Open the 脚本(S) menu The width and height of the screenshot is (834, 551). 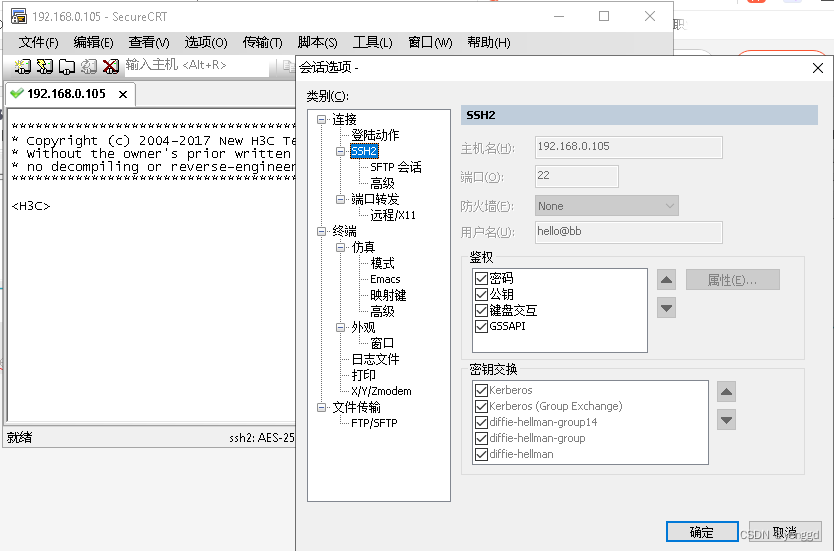(318, 43)
